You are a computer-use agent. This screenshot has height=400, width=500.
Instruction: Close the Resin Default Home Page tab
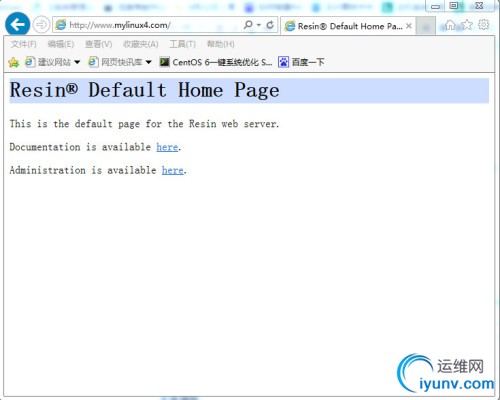tap(409, 26)
